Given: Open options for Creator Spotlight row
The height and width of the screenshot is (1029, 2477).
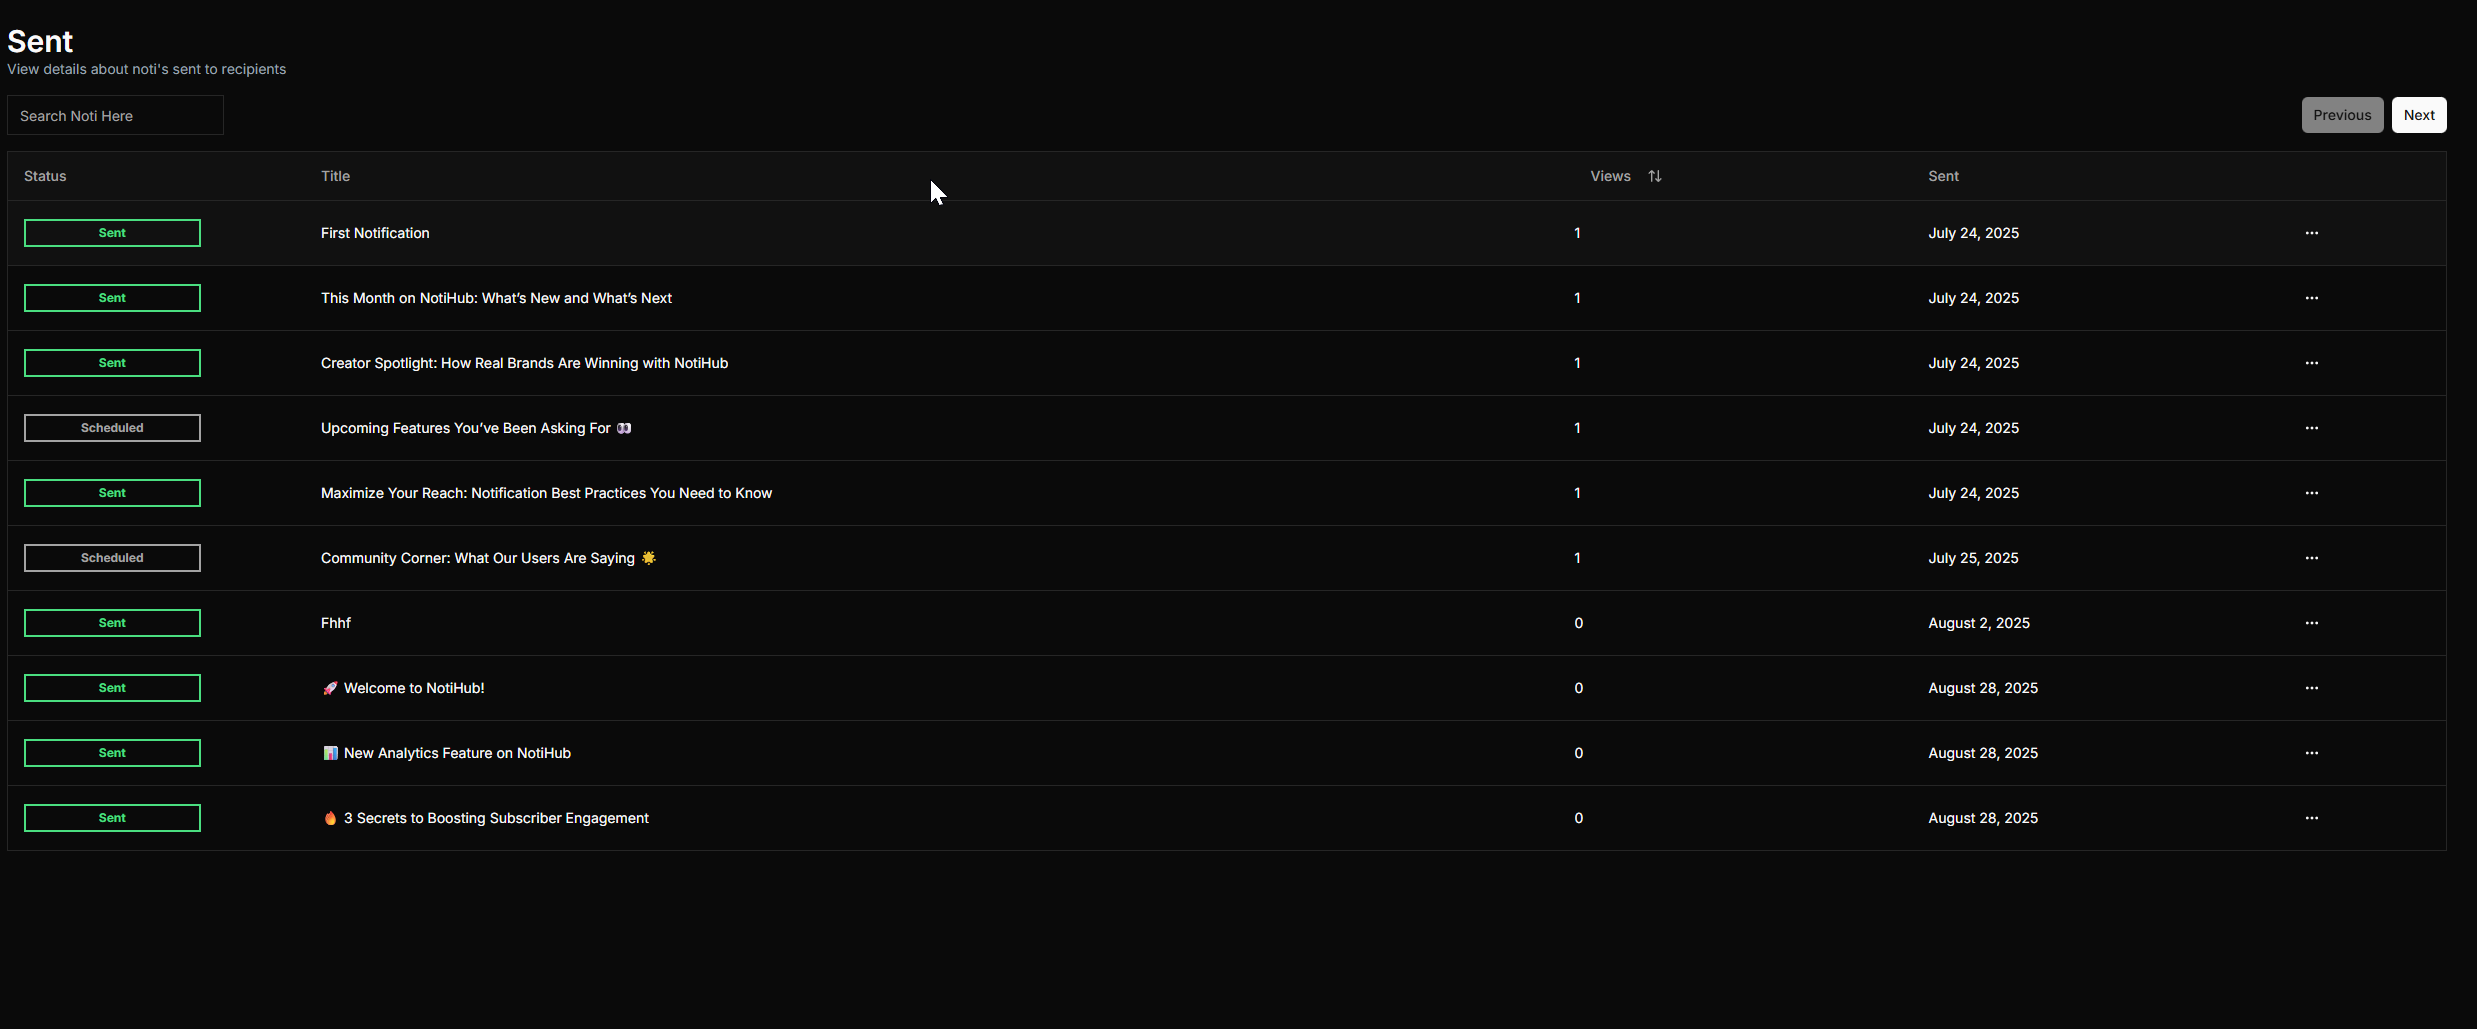Looking at the screenshot, I should coord(2311,363).
